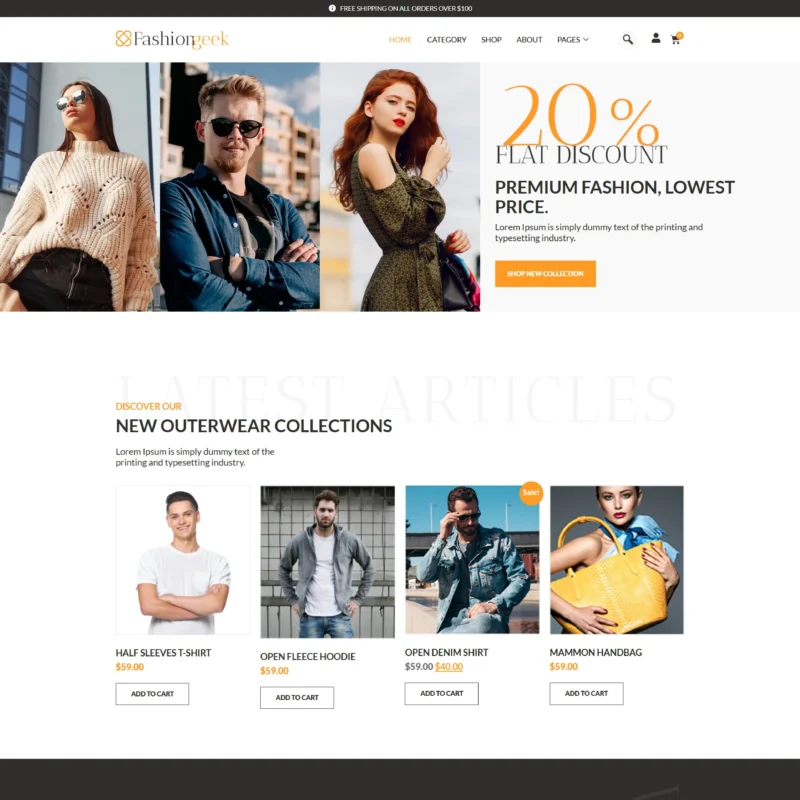Click the Fashiongeek logo

pyautogui.click(x=172, y=39)
